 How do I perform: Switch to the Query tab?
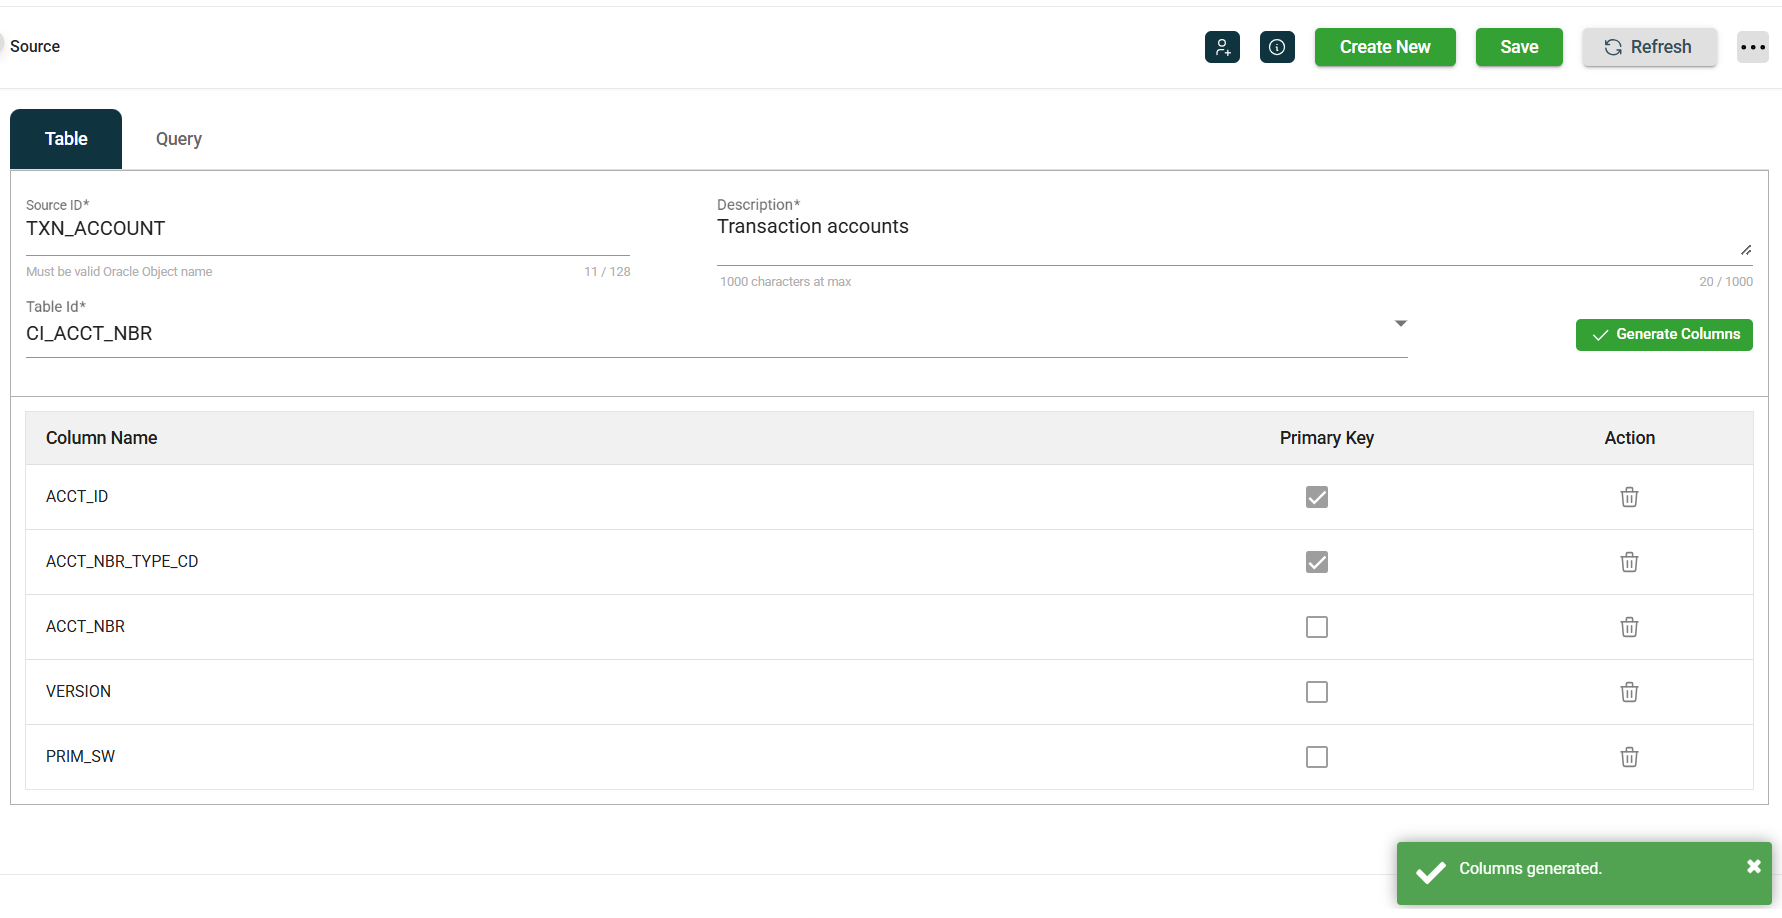pos(179,139)
